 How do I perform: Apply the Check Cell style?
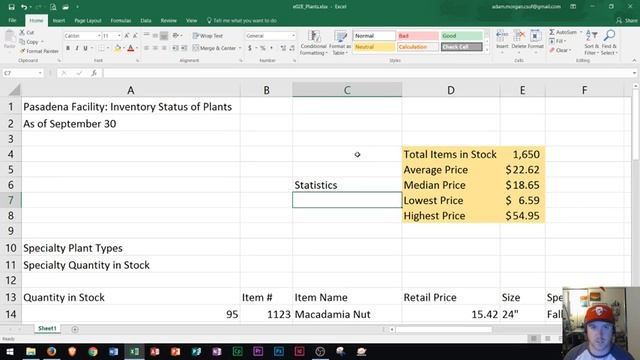(x=462, y=47)
